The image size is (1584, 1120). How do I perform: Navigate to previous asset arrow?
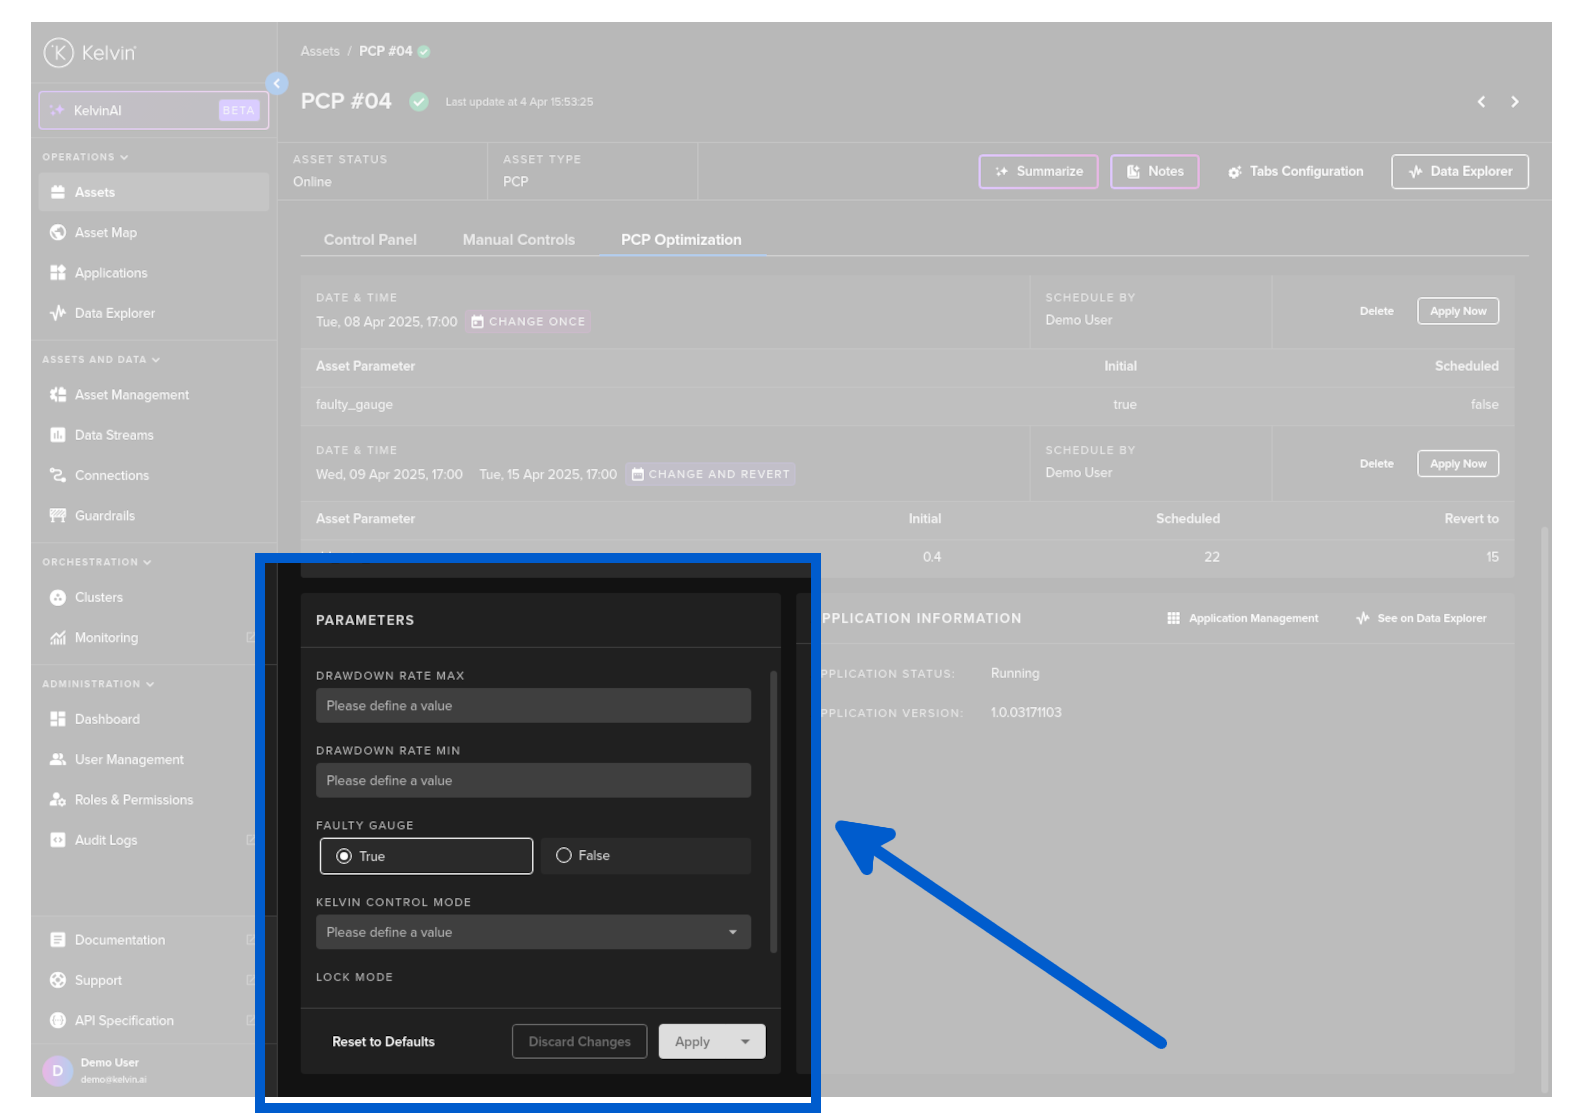(x=1481, y=102)
